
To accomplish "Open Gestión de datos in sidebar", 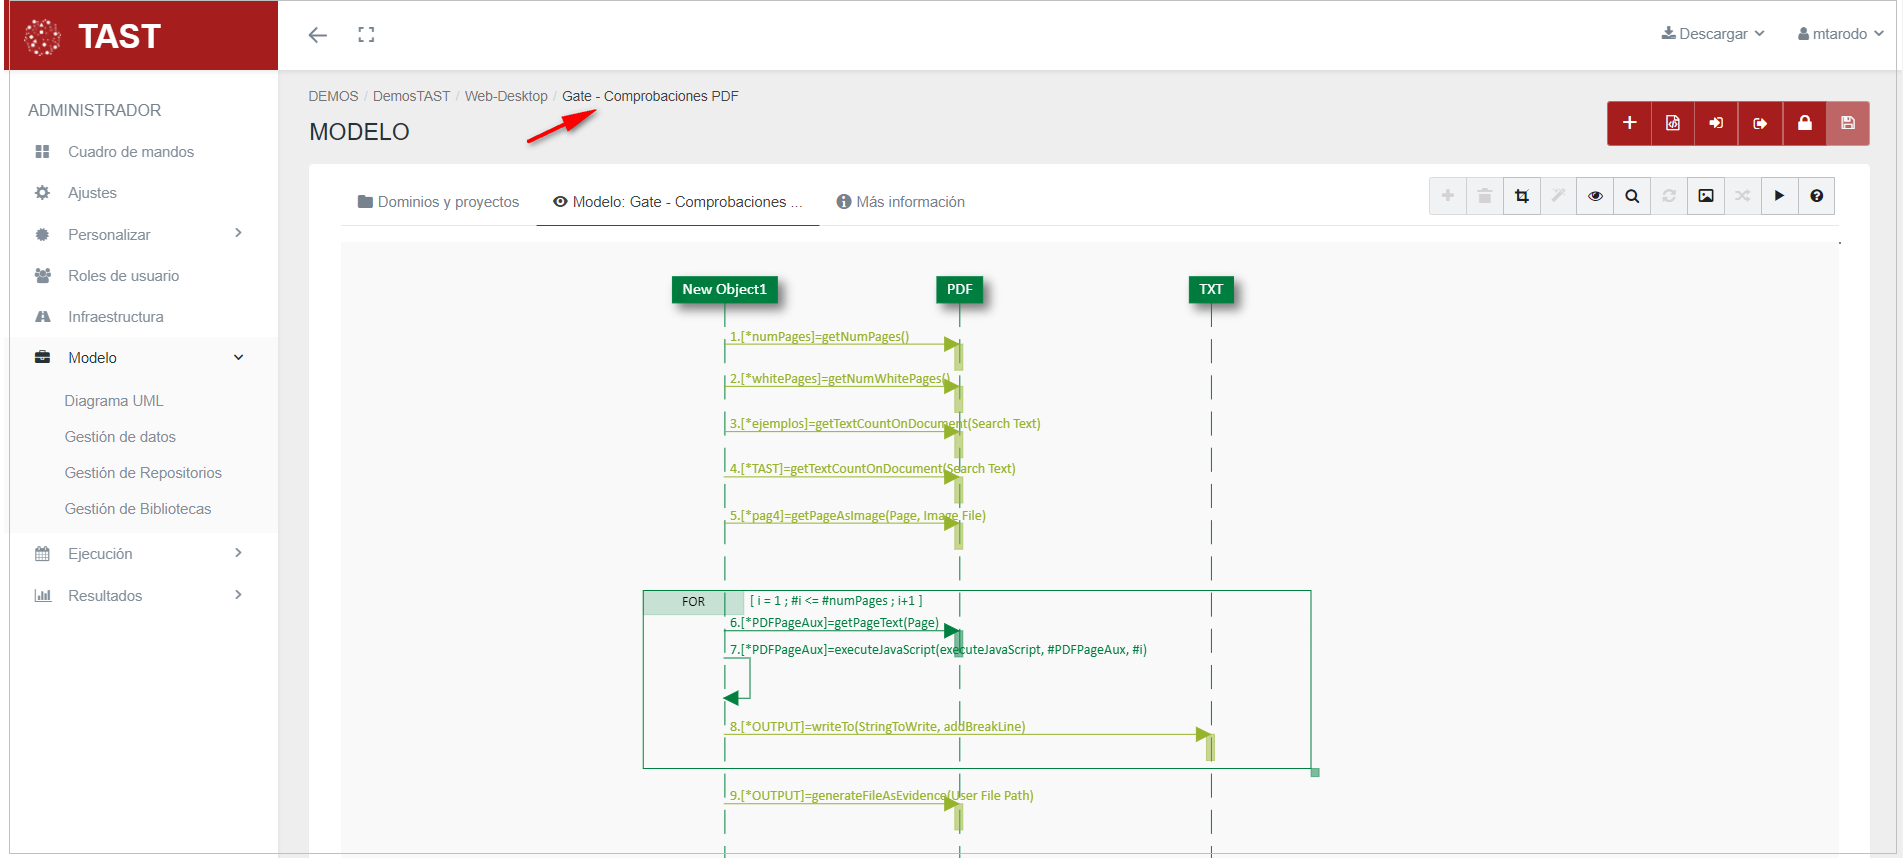I will [x=120, y=437].
